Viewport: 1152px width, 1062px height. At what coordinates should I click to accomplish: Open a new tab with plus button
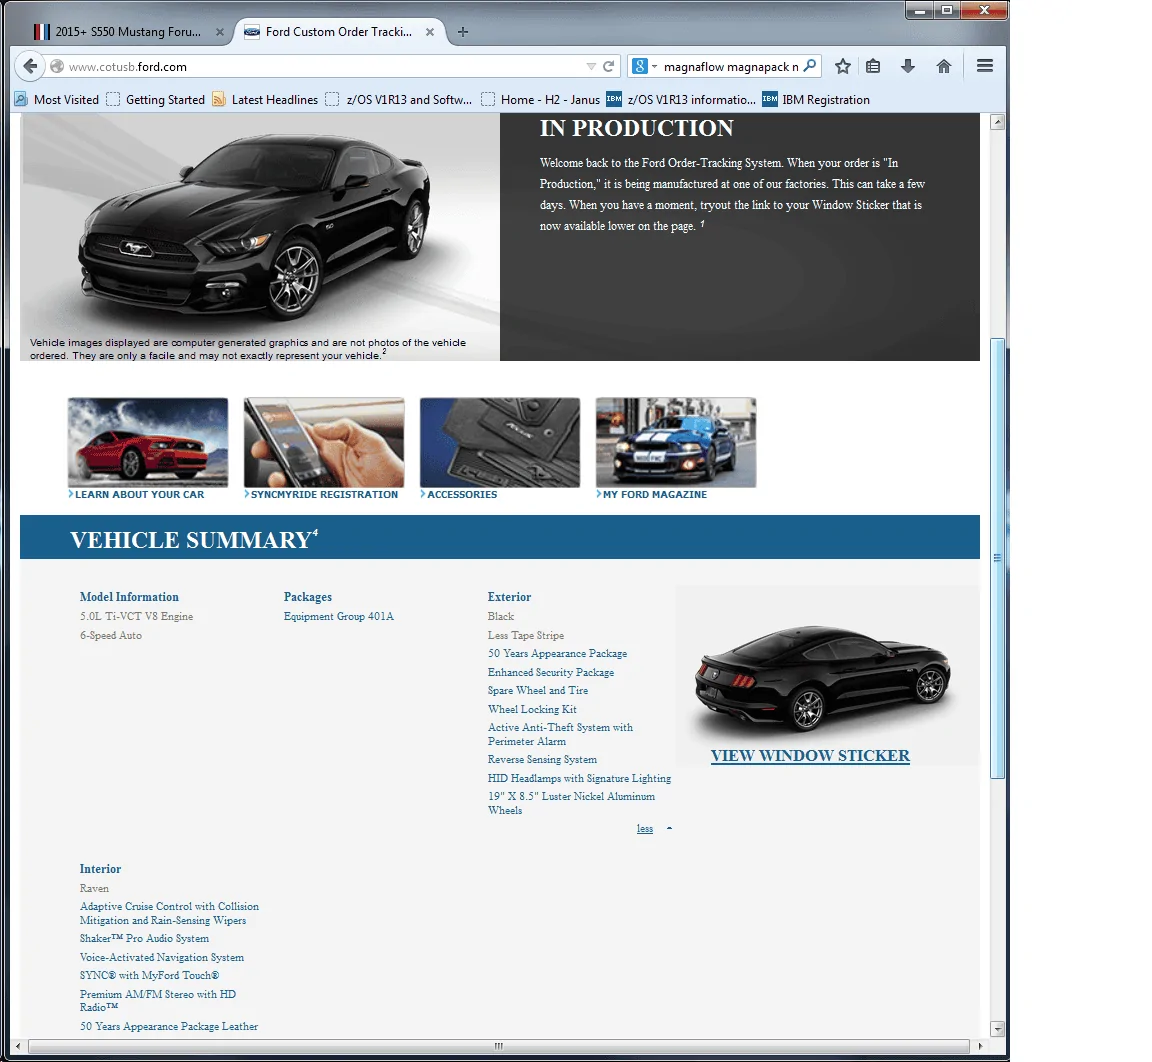point(463,32)
